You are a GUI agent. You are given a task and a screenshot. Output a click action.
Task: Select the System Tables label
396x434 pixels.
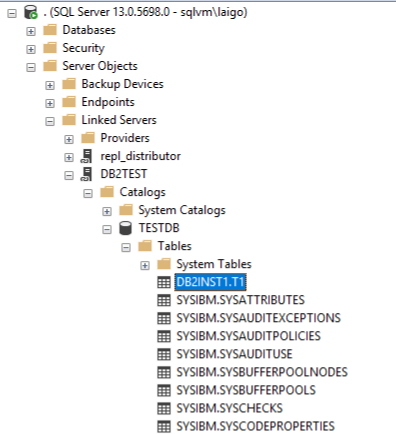click(214, 264)
